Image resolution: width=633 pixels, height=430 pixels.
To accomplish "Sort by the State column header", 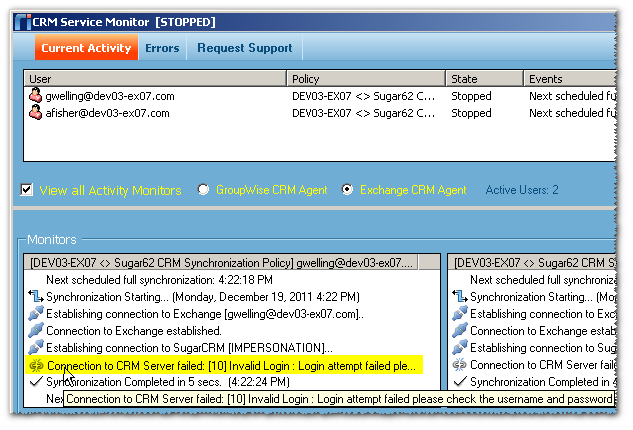I will [x=484, y=79].
